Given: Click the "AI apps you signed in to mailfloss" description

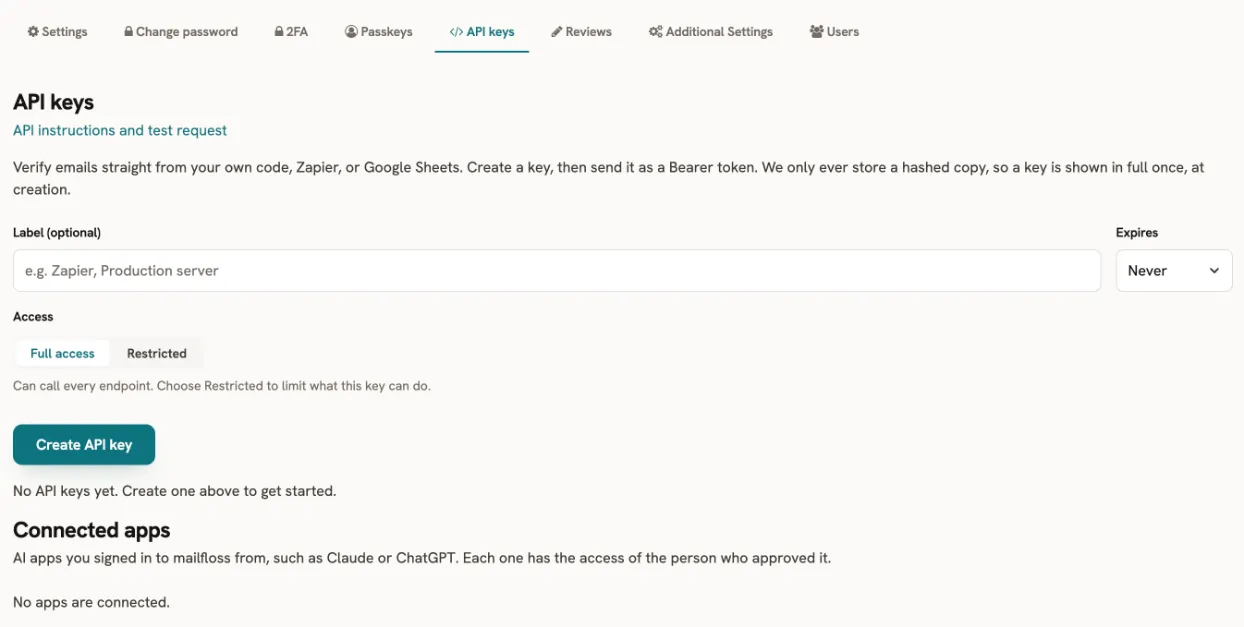Looking at the screenshot, I should point(422,558).
